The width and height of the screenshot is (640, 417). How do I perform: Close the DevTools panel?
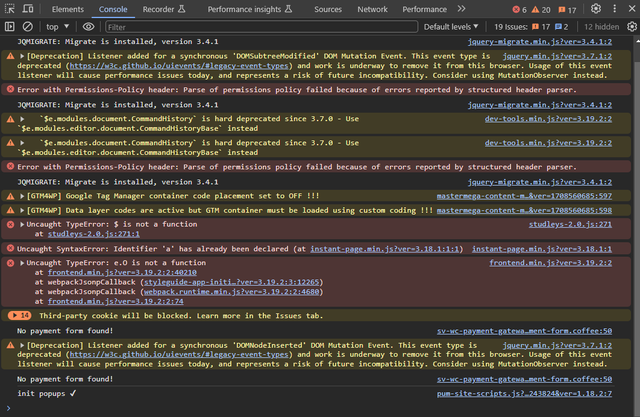(x=632, y=9)
